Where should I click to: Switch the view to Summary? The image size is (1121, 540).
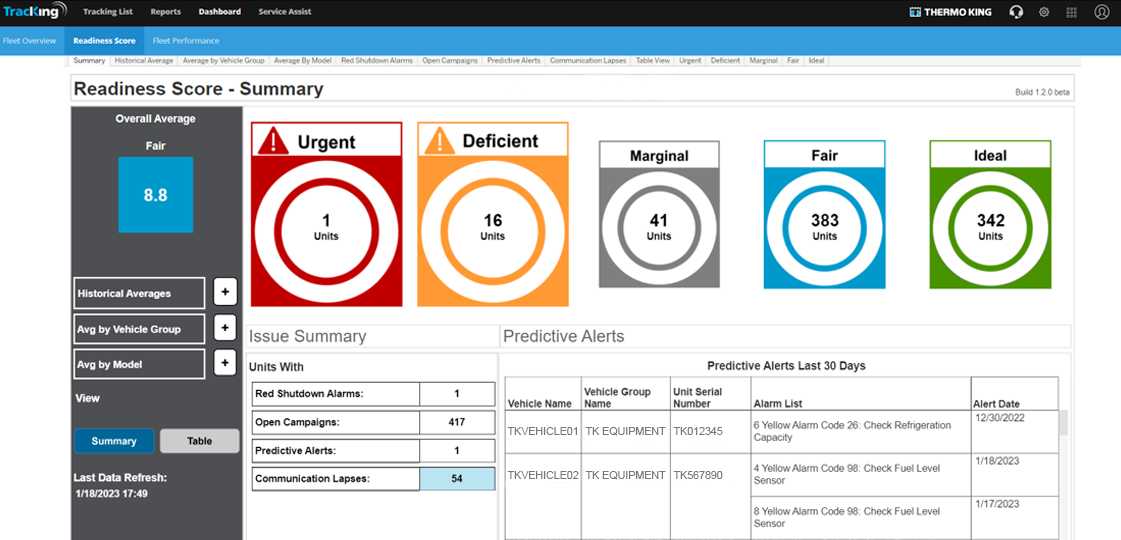point(114,441)
